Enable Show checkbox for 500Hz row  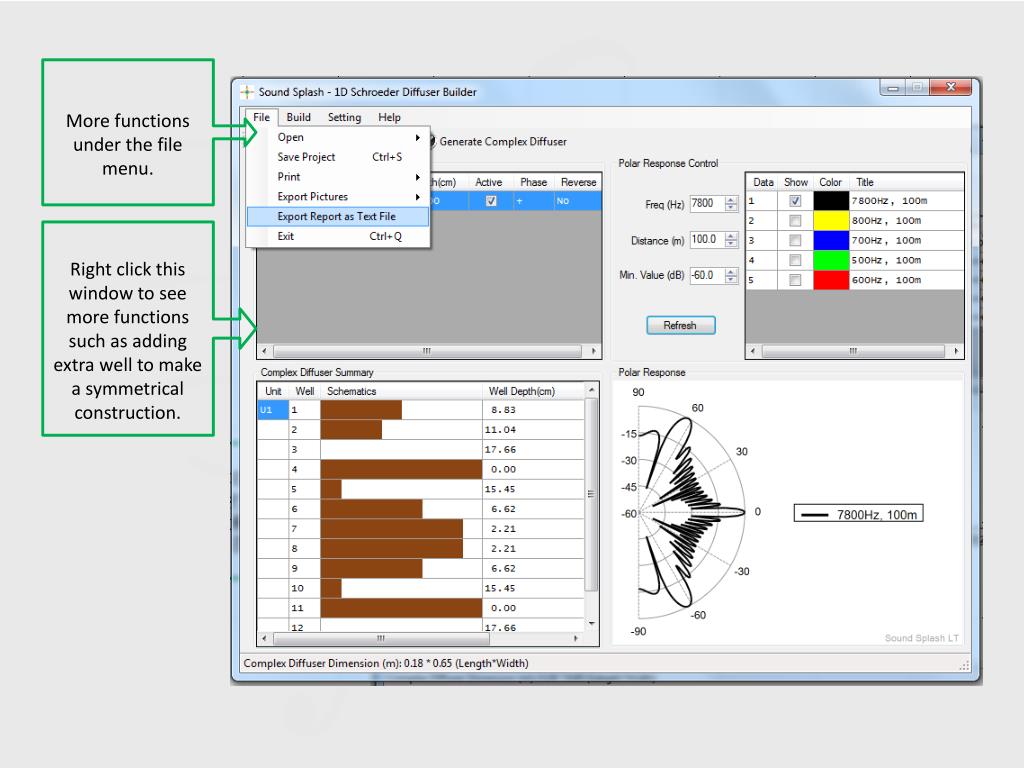795,260
